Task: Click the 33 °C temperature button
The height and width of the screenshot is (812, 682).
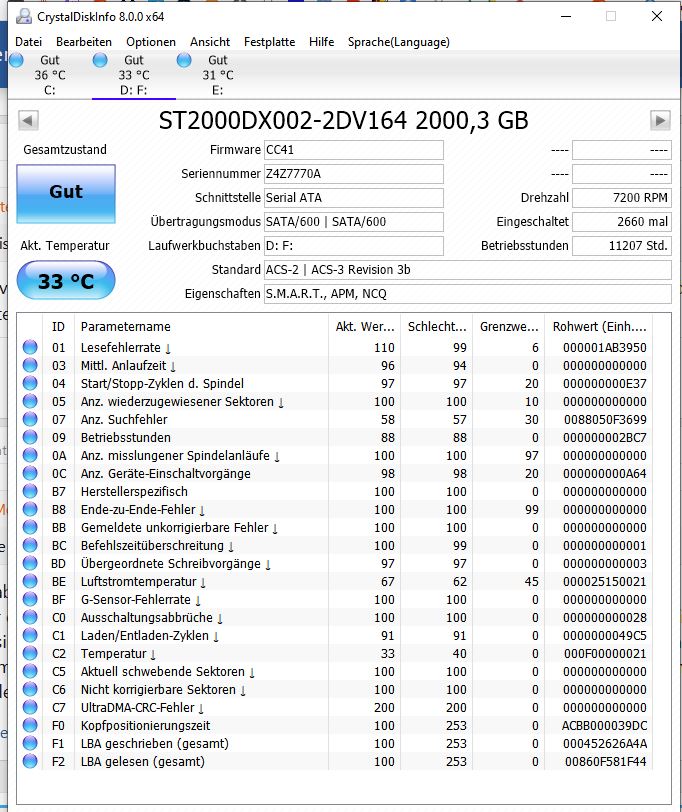Action: pos(66,280)
